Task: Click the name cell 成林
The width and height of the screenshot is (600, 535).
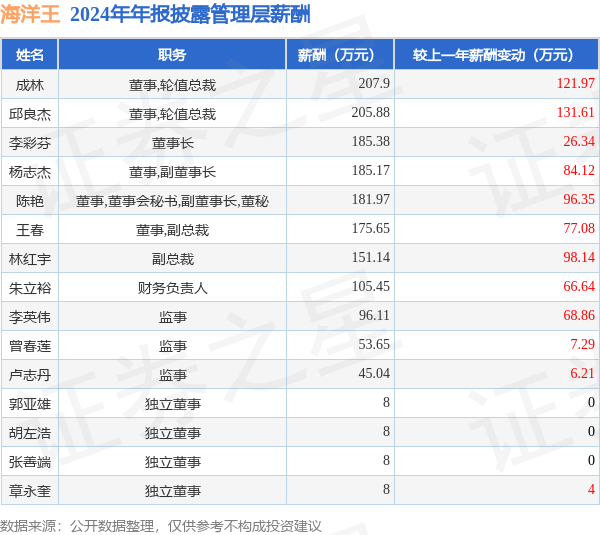Action: coord(30,85)
